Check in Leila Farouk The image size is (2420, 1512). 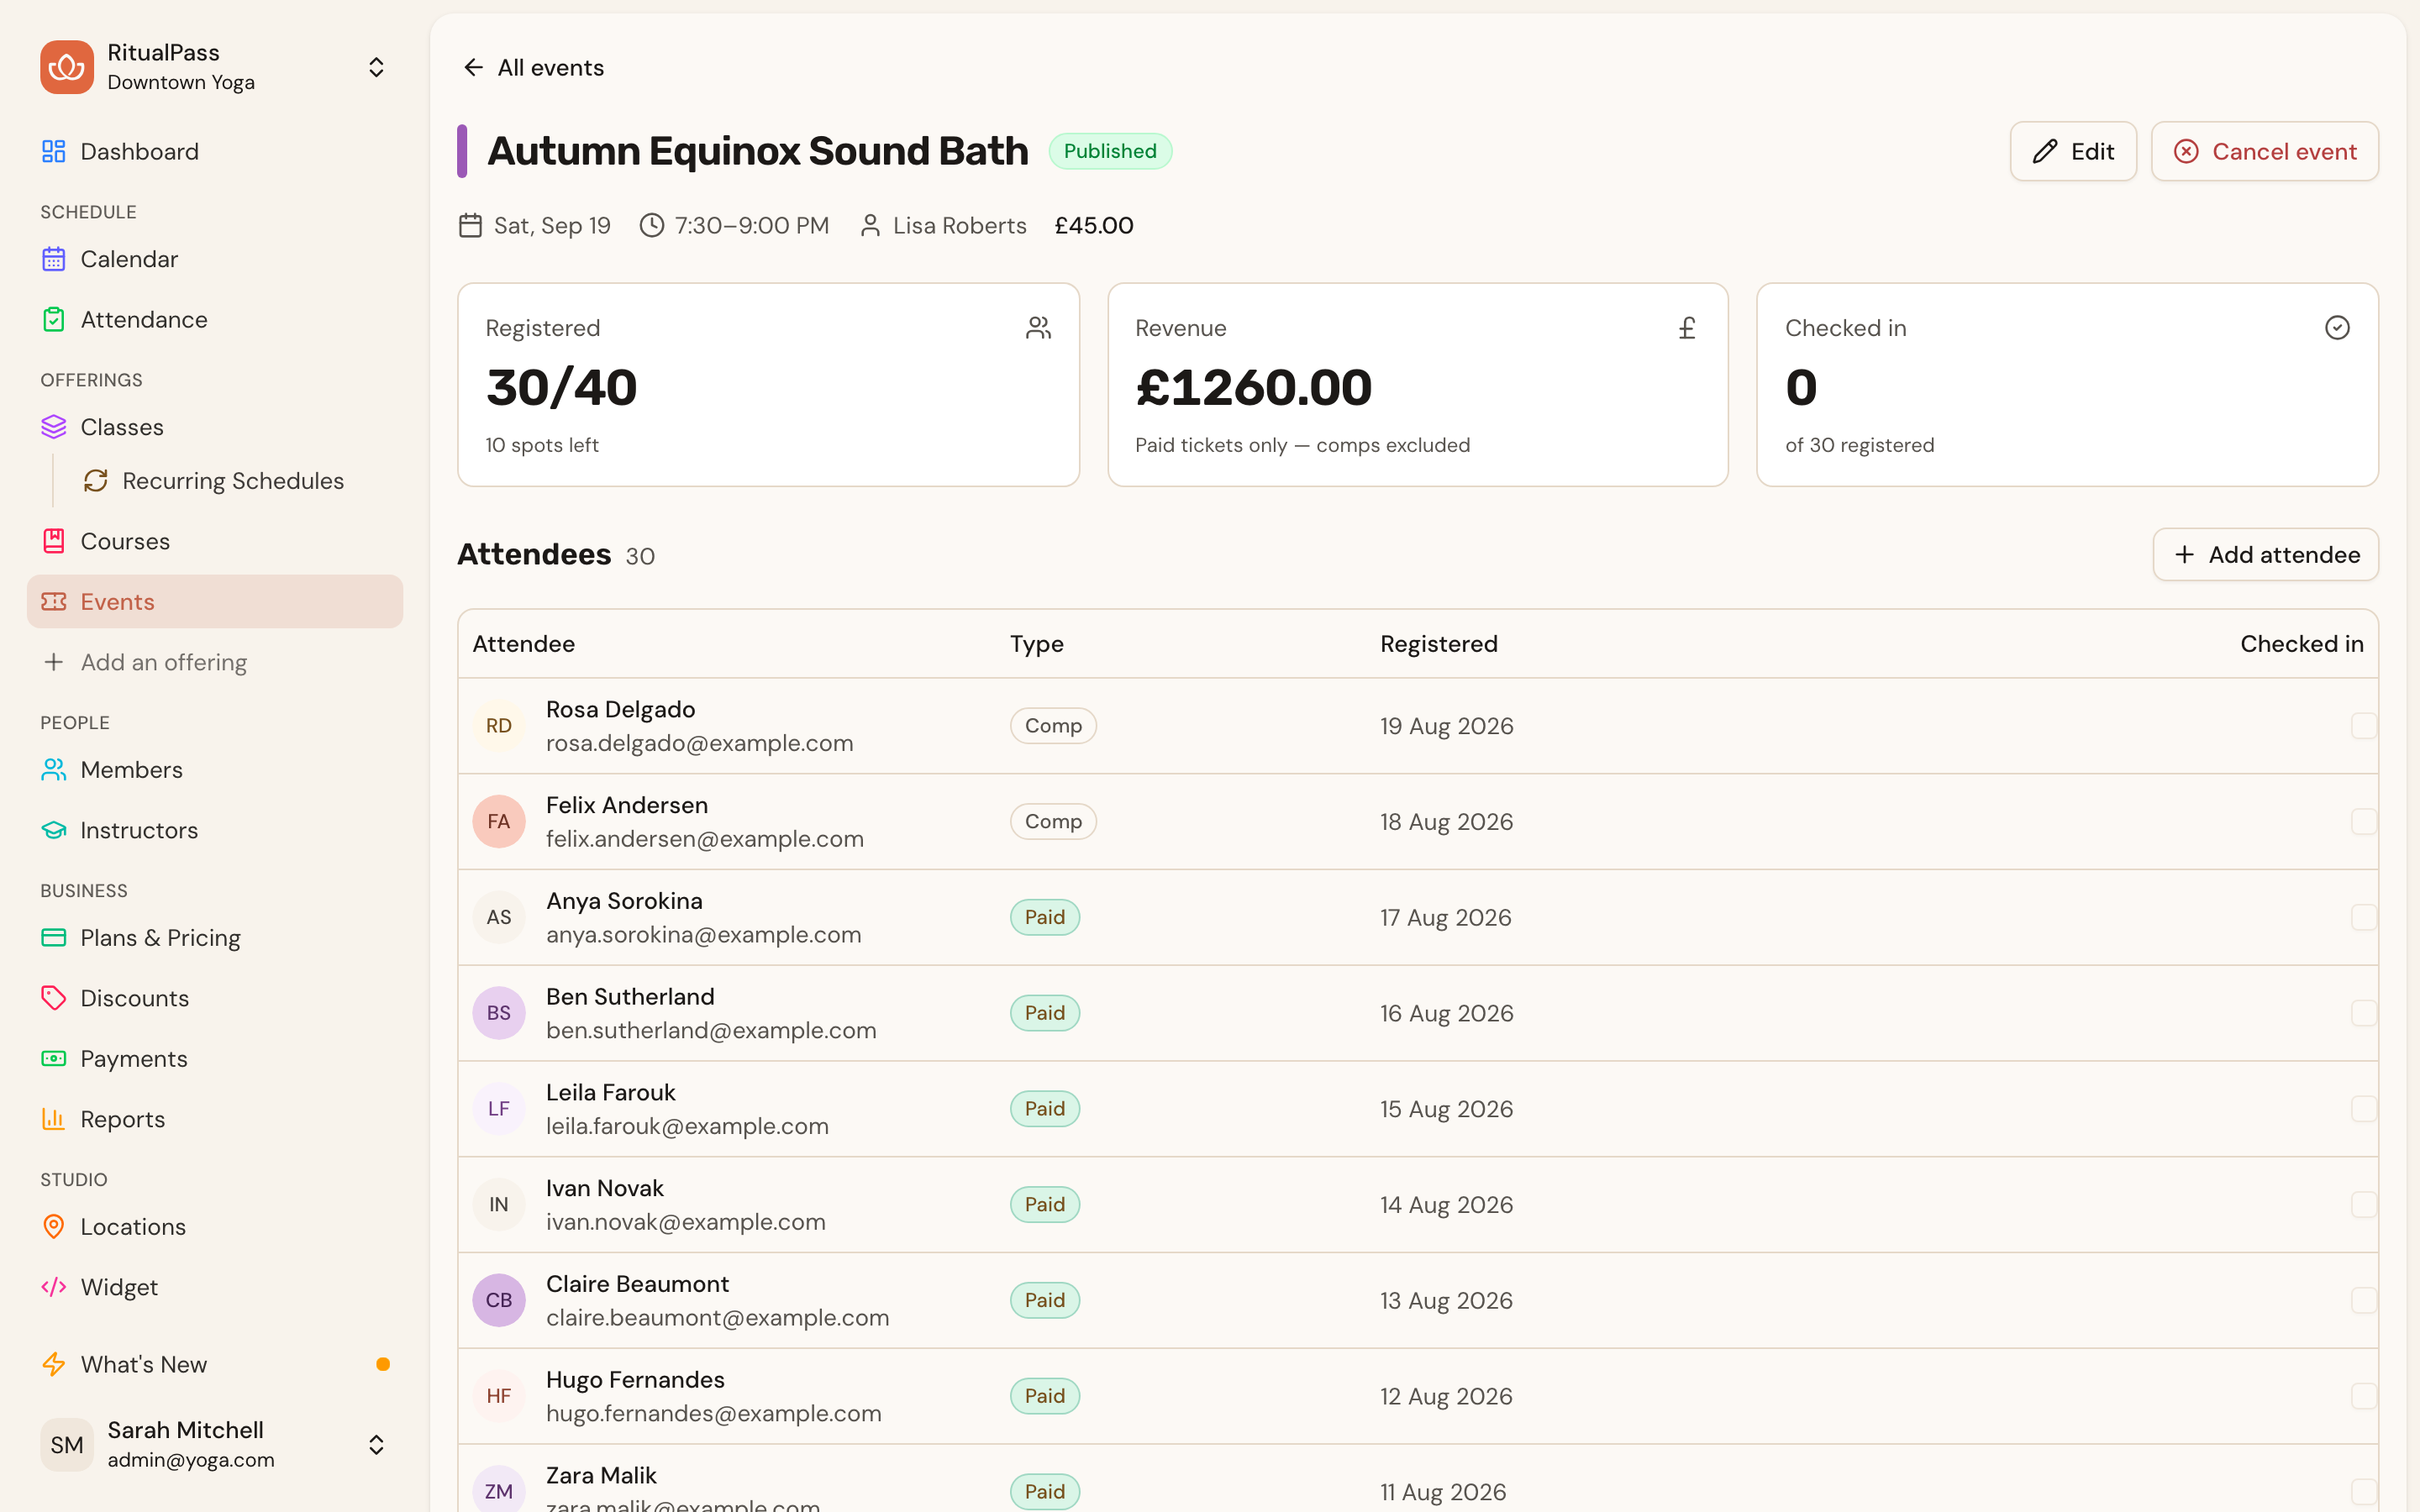(x=2363, y=1108)
